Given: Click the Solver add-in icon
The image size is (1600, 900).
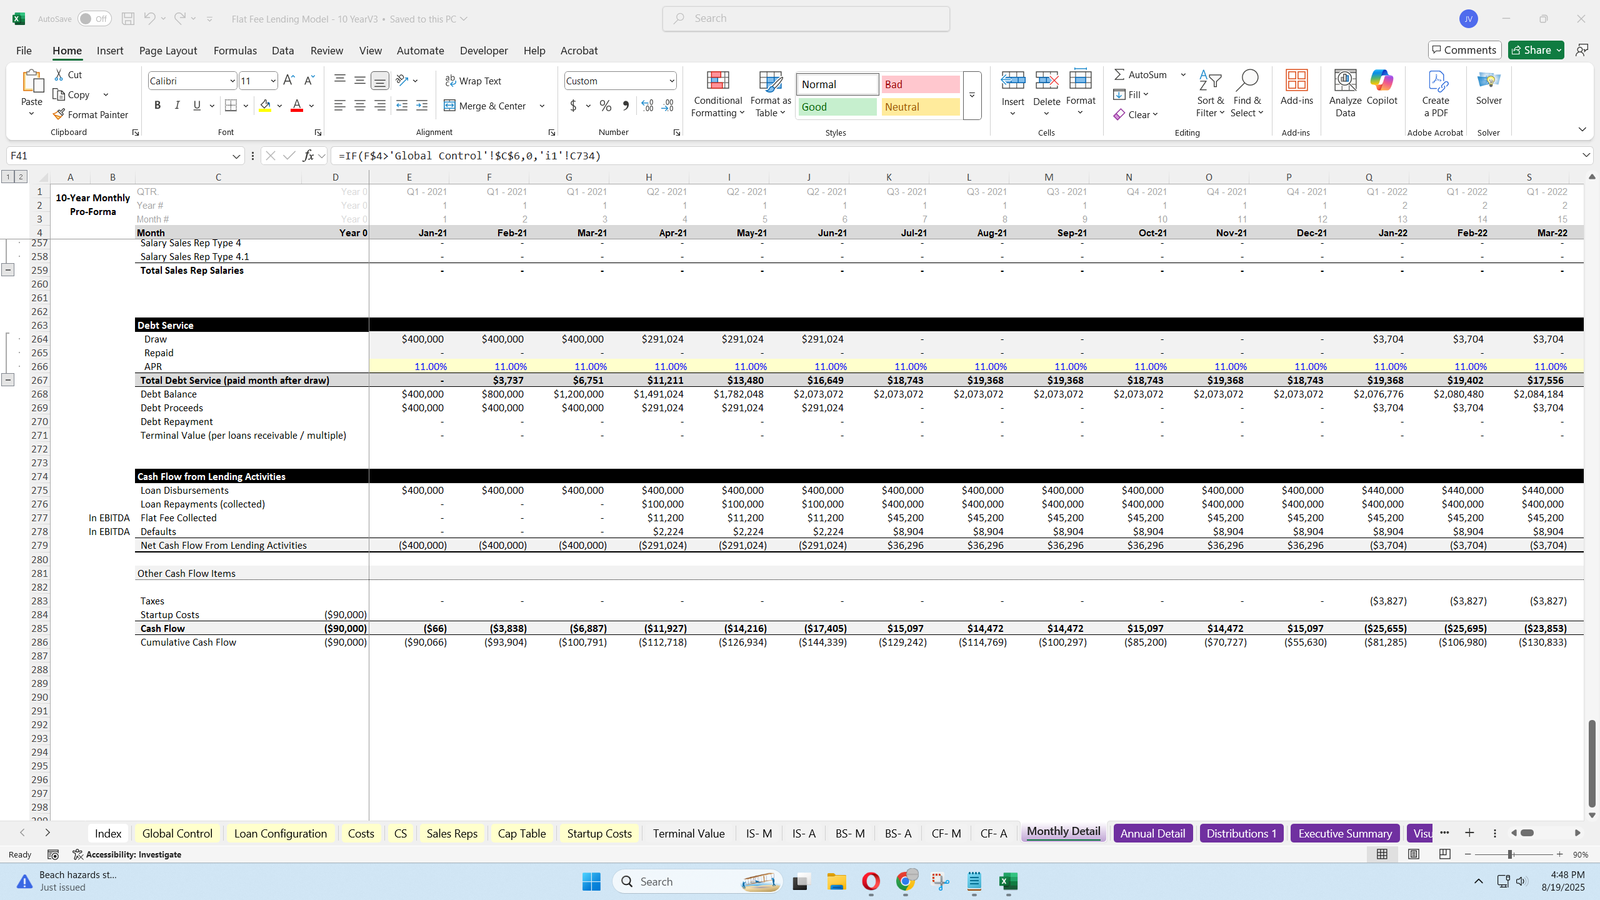Looking at the screenshot, I should [x=1488, y=82].
